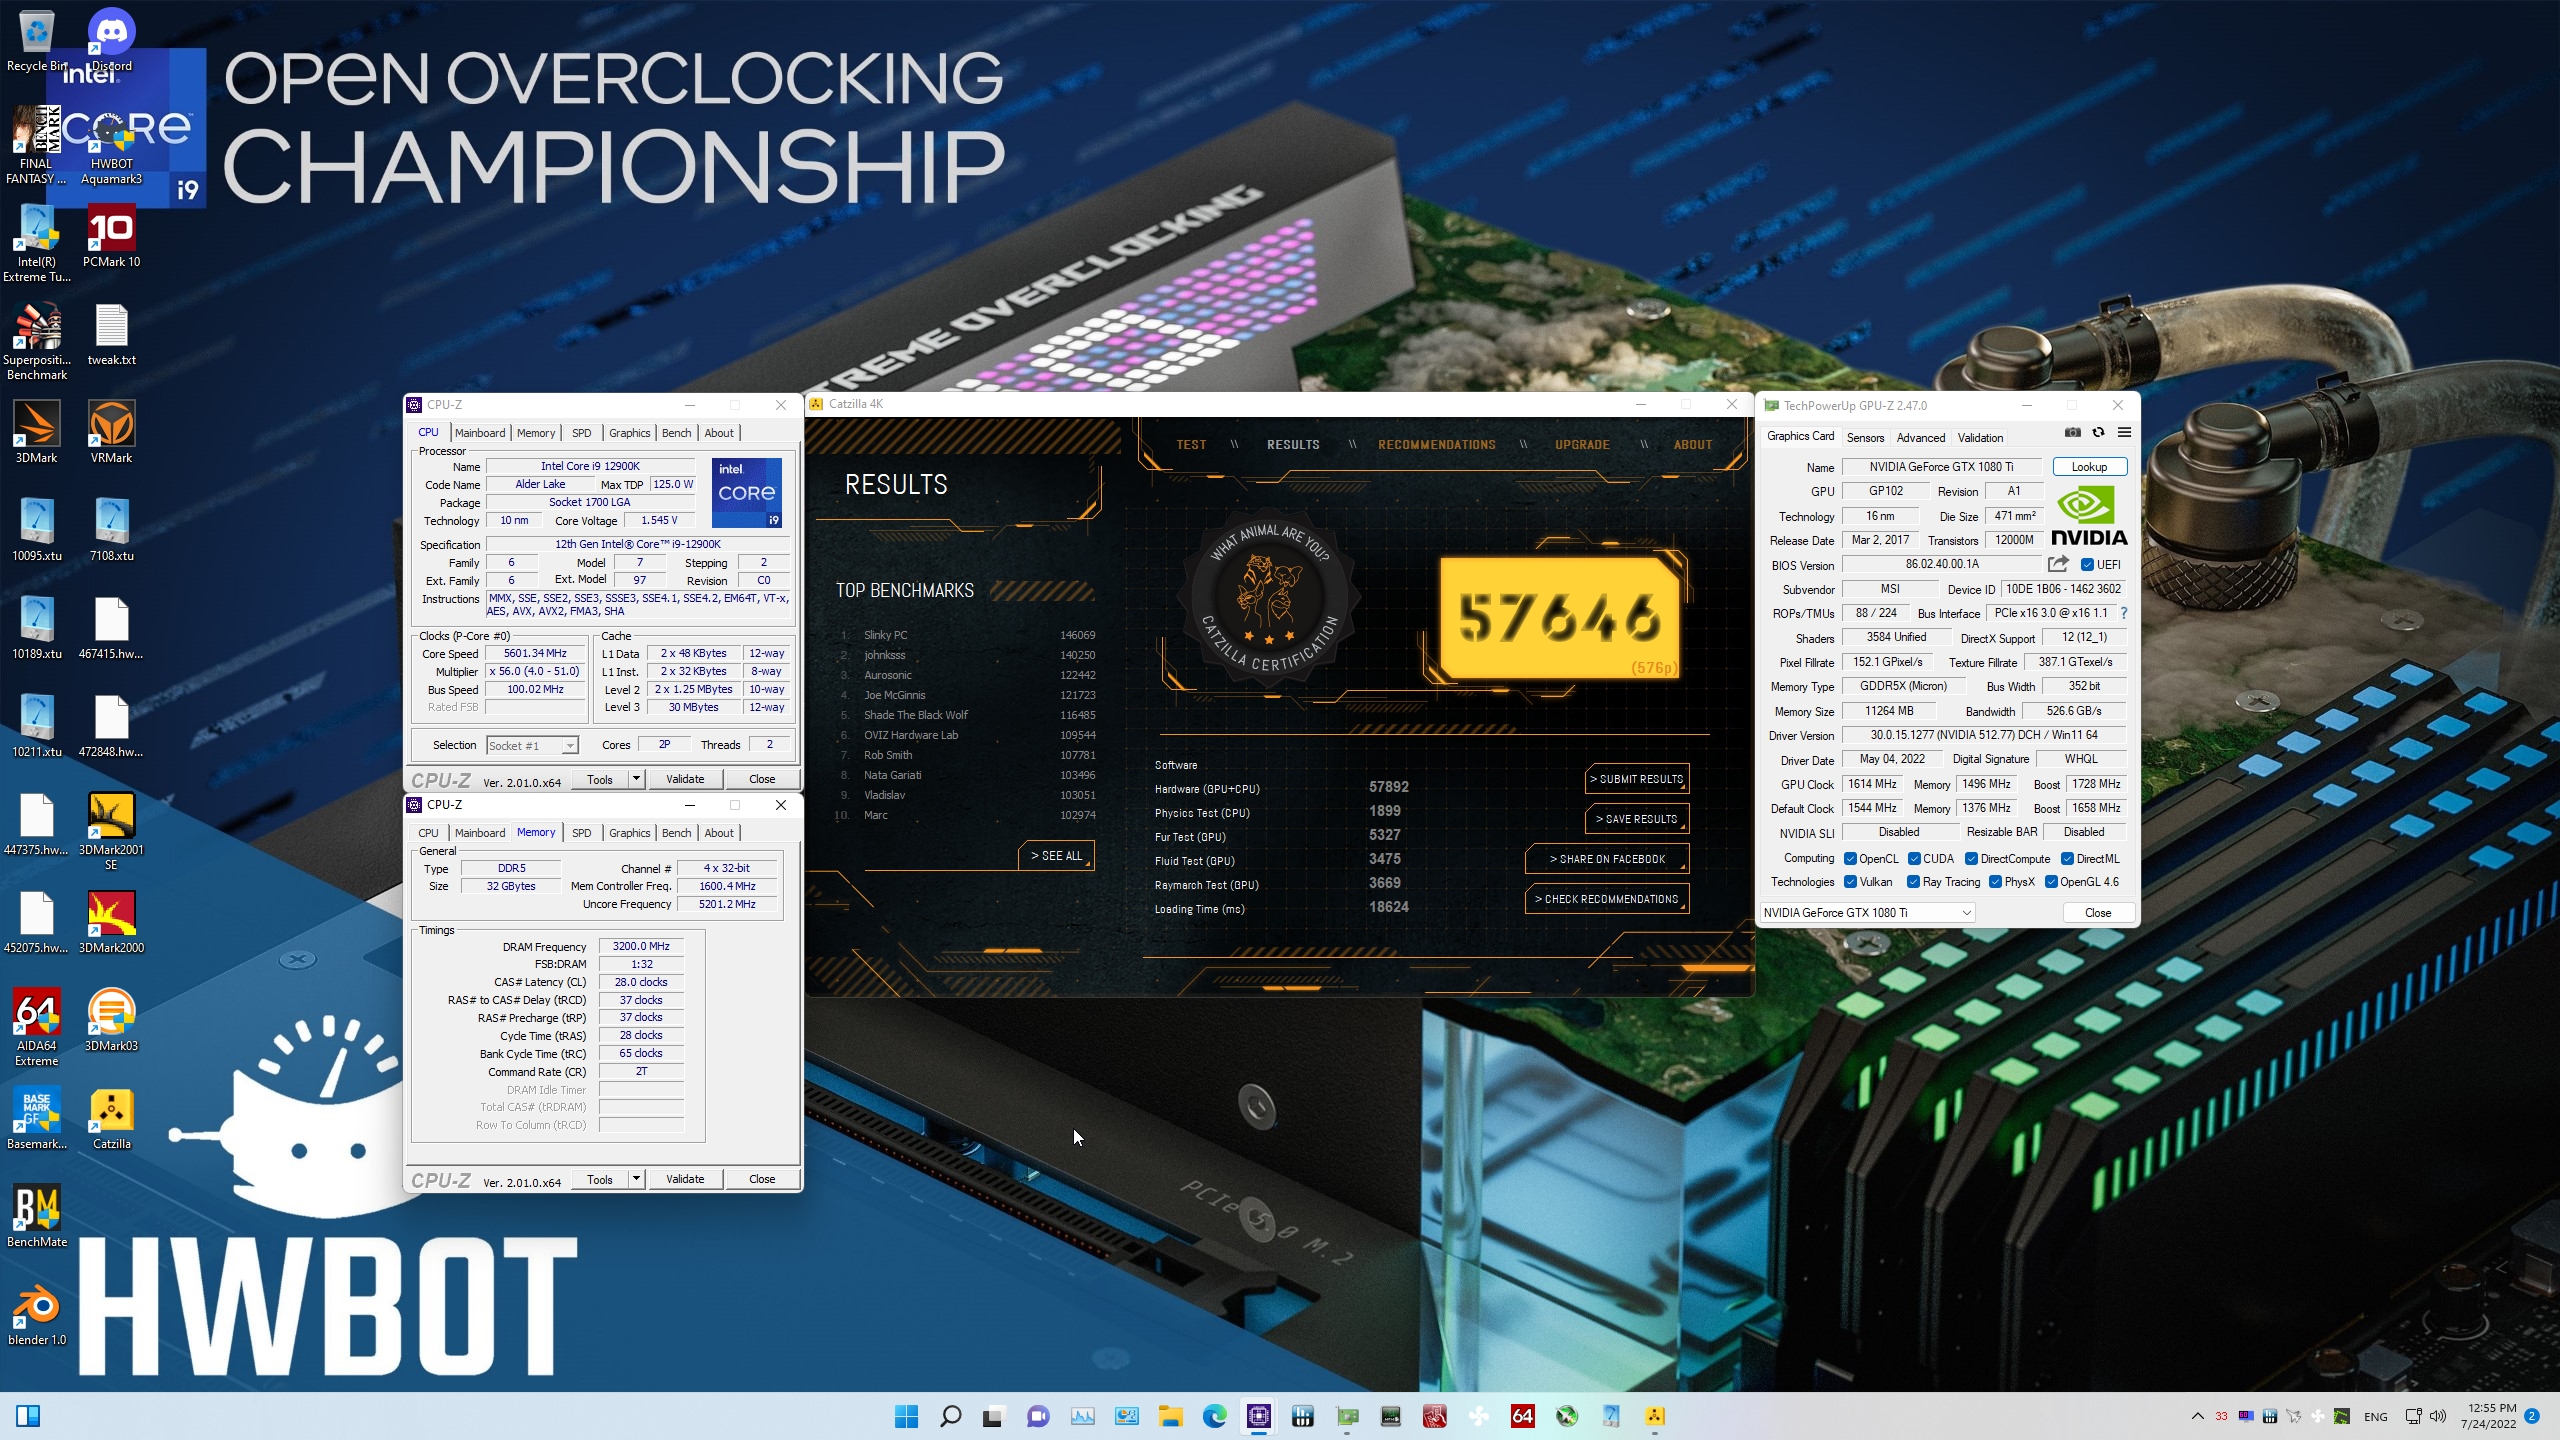Screen dimensions: 2560x1440
Task: Open the Sensors tab in GPU-Z
Action: (x=1865, y=437)
